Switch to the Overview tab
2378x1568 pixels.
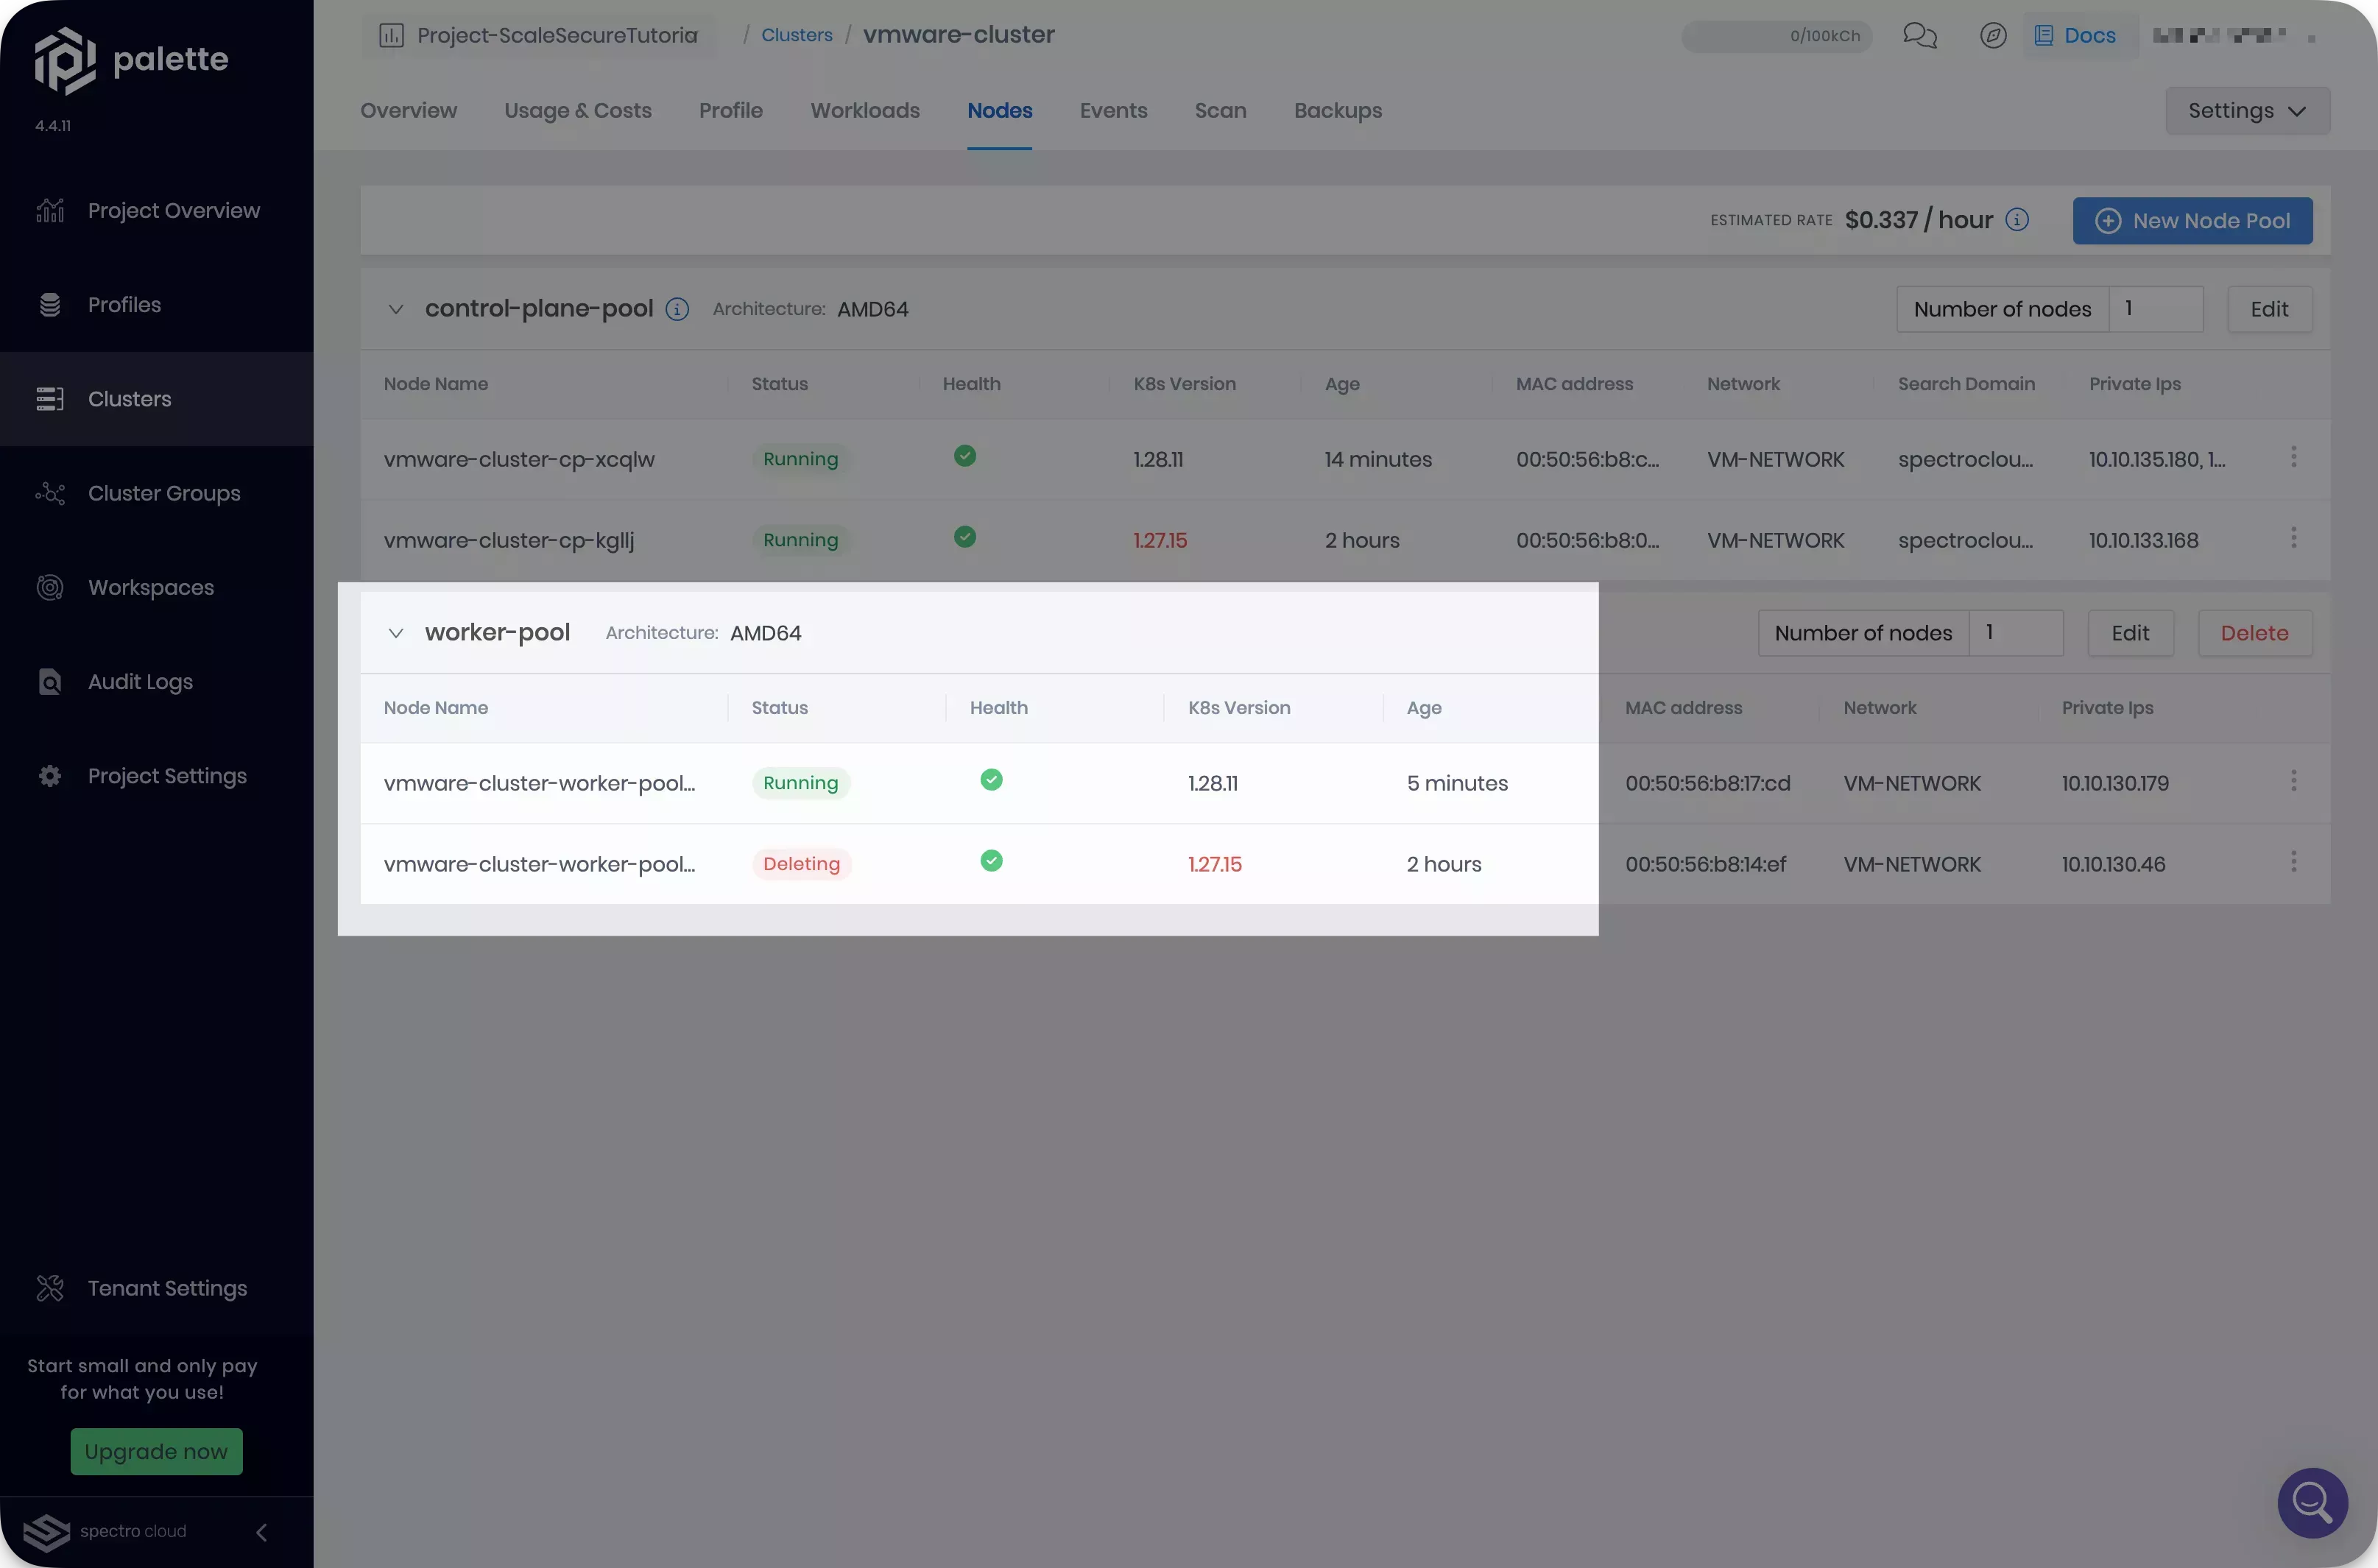[408, 111]
